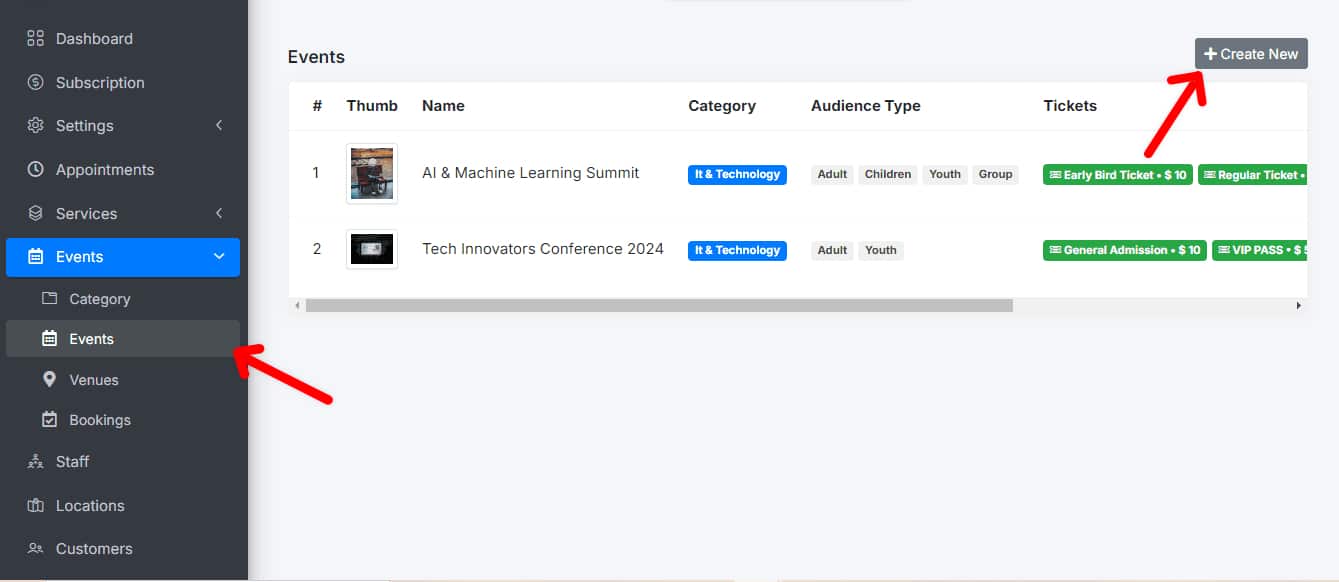The height and width of the screenshot is (582, 1339).
Task: Click the Category folder icon
Action: click(x=49, y=299)
